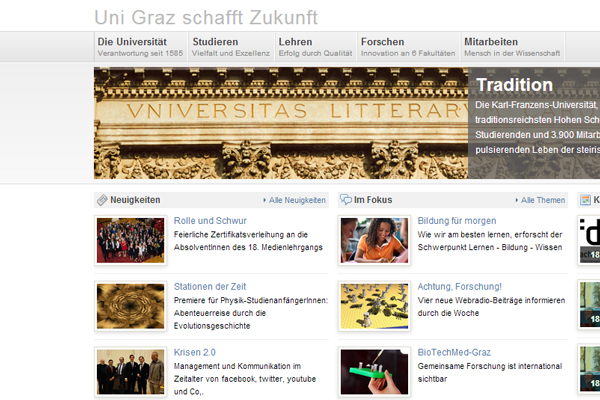600x400 pixels.
Task: Click the Alle Neuigkeiten link
Action: (x=297, y=200)
